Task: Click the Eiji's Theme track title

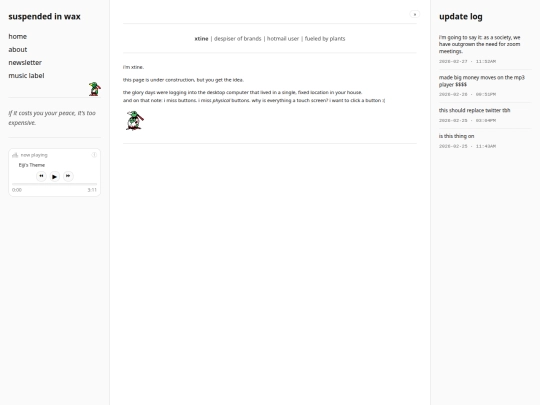Action: (x=32, y=165)
